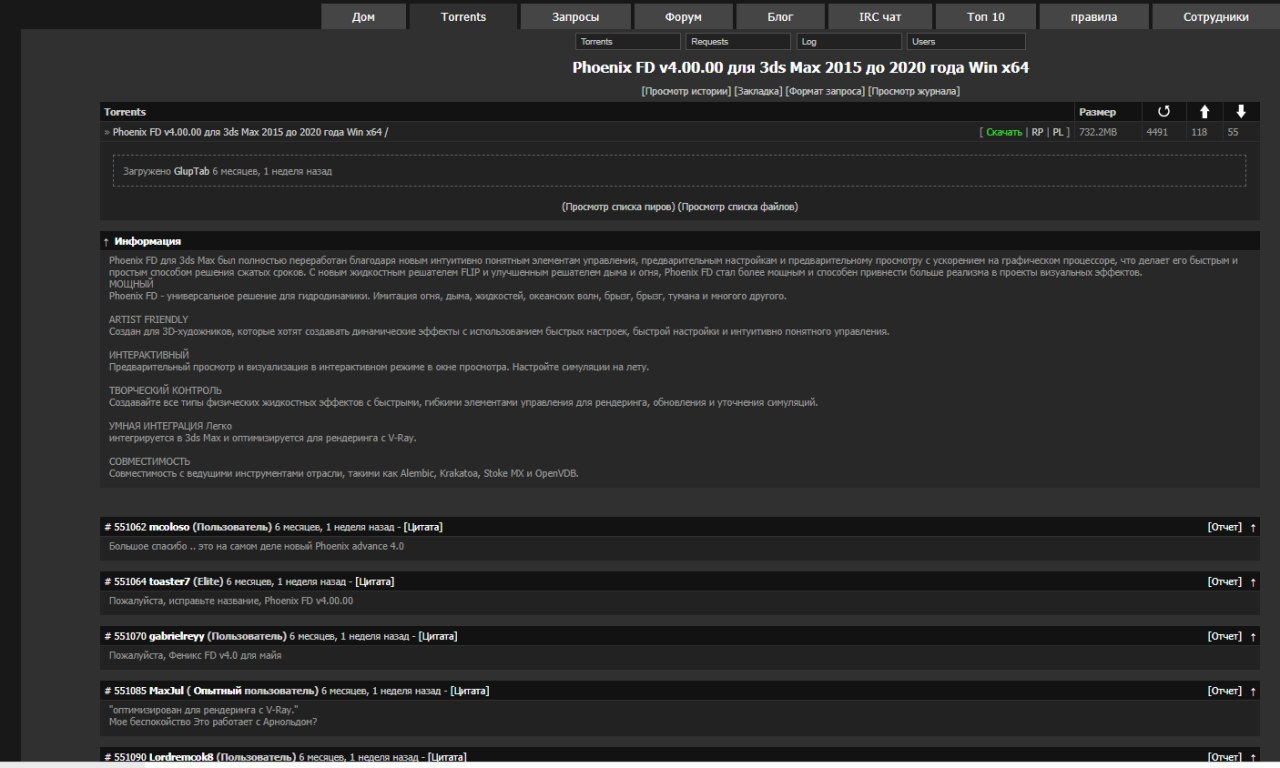Open user toaster7's profile
The height and width of the screenshot is (768, 1280).
[169, 581]
